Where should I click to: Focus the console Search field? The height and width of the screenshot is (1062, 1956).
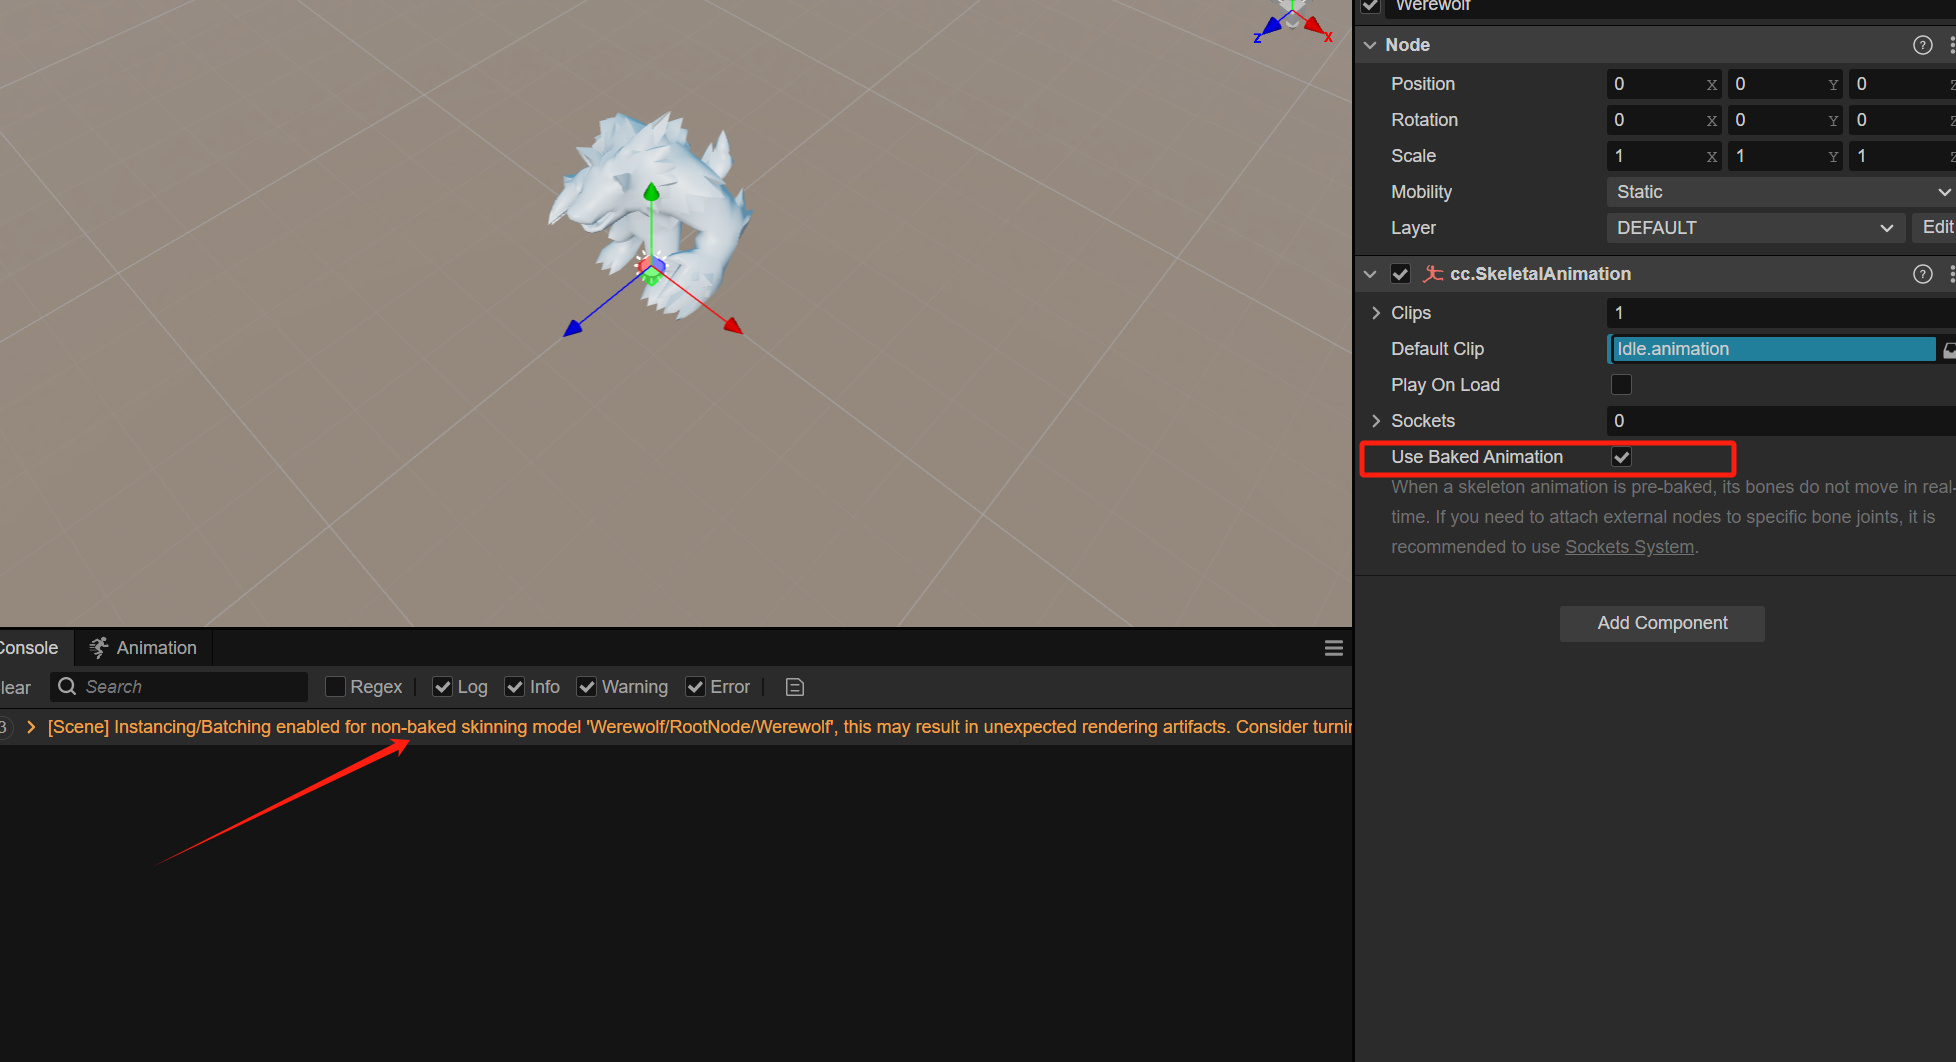point(180,687)
